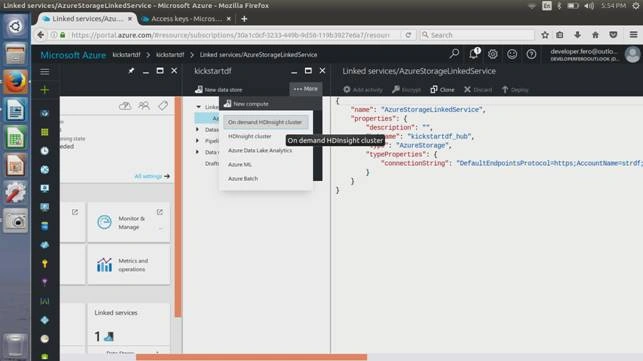Switch to Access keys browser tab
Image resolution: width=643 pixels, height=361 pixels.
(186, 19)
